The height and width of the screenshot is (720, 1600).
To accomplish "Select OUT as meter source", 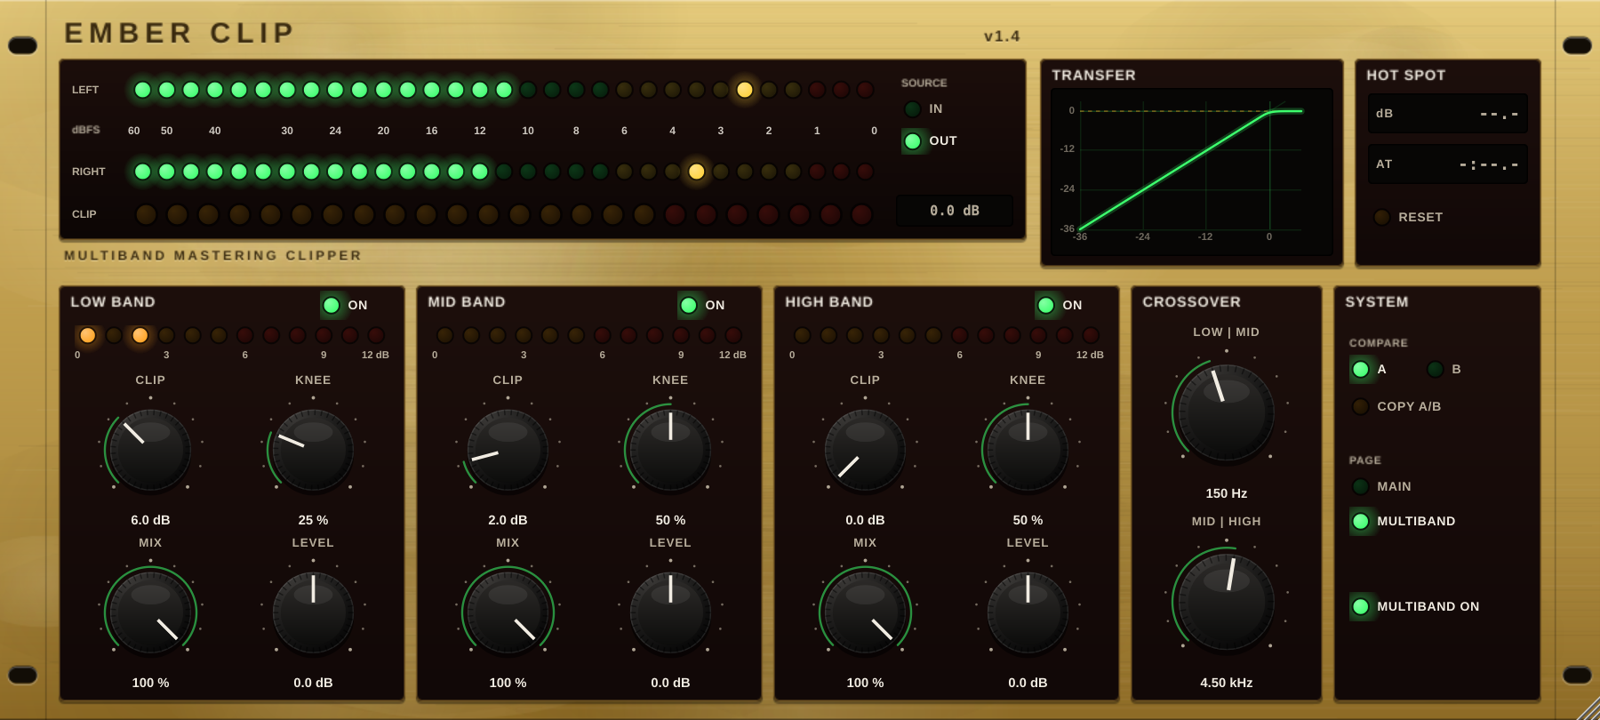I will coord(930,141).
